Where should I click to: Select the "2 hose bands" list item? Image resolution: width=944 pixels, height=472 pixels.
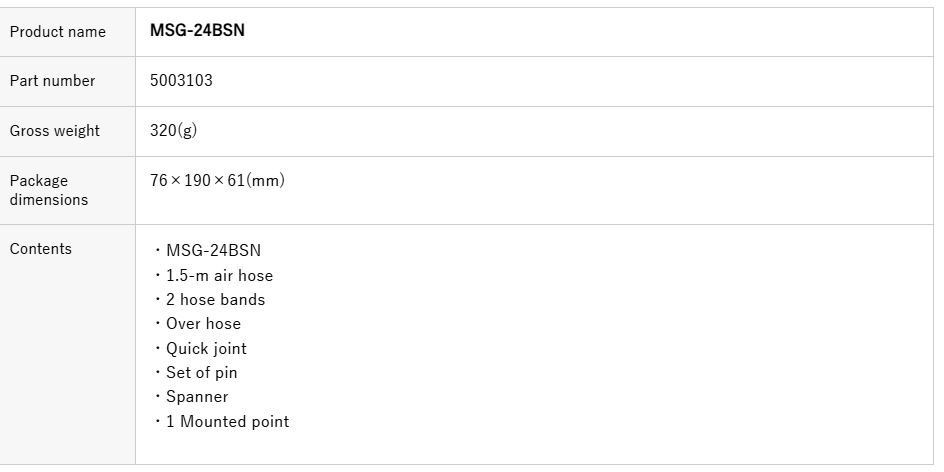(215, 299)
